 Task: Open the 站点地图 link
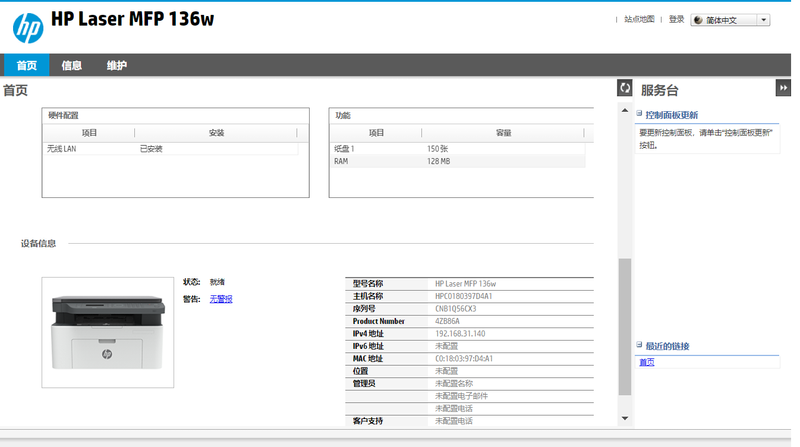(x=639, y=19)
